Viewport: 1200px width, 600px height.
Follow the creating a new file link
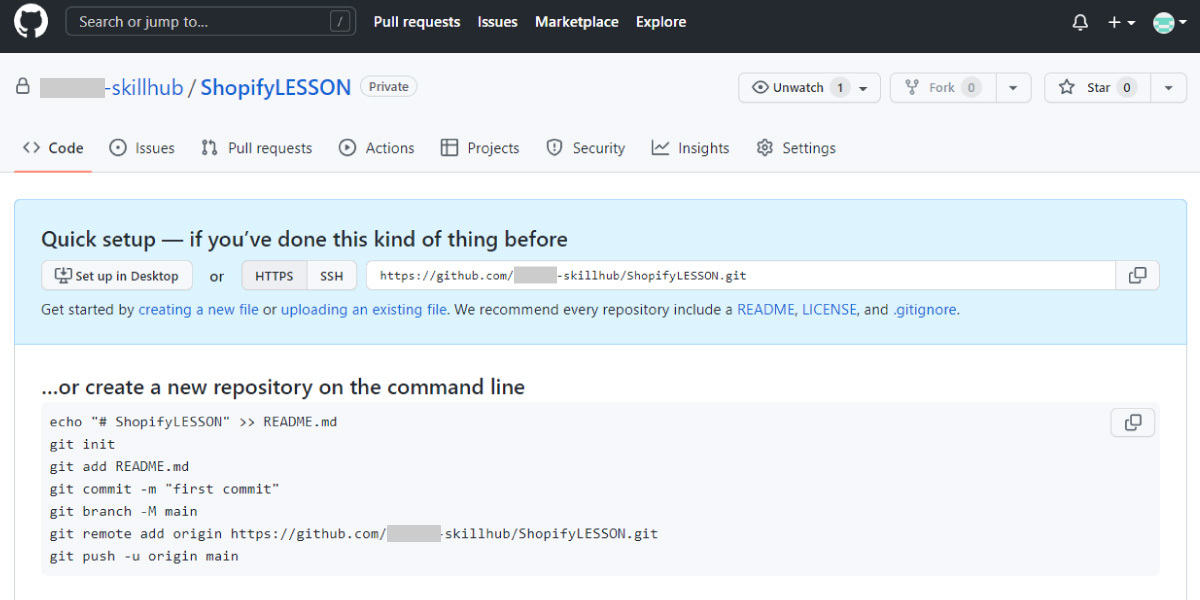click(199, 310)
